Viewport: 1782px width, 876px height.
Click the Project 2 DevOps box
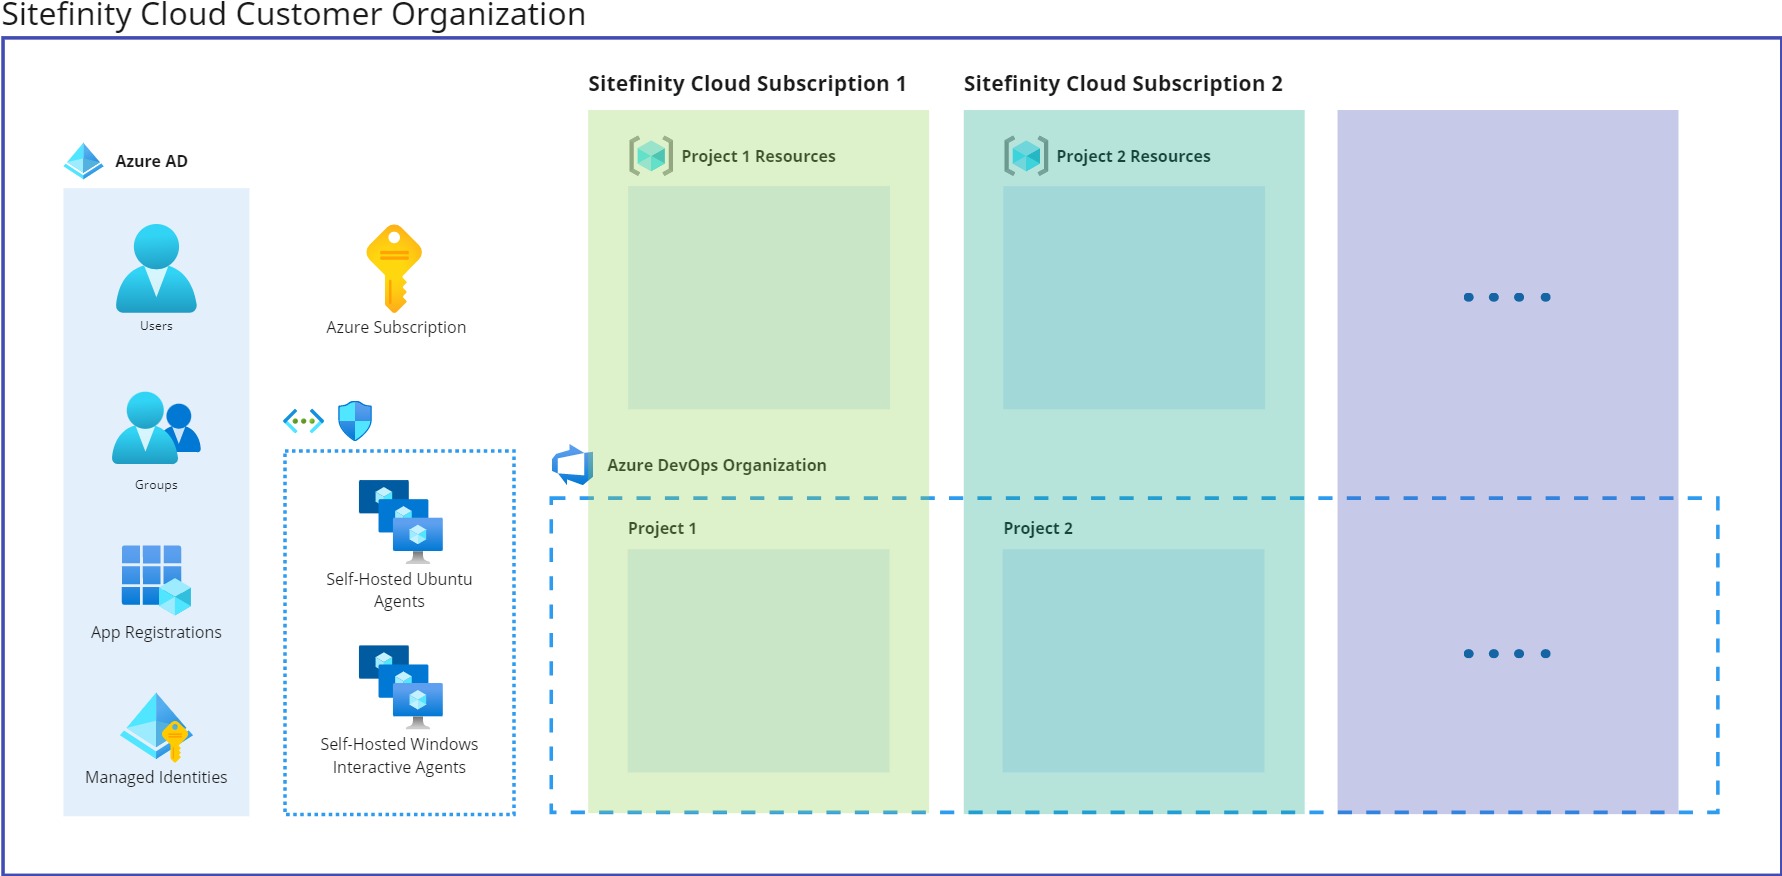click(x=1133, y=660)
